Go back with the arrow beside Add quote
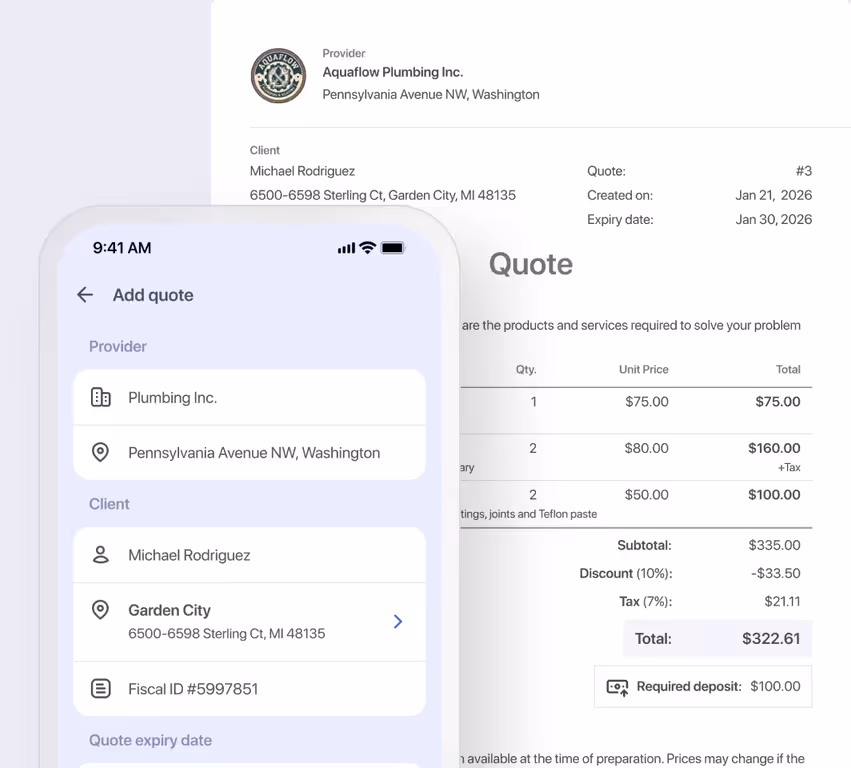Viewport: 851px width, 768px height. point(85,295)
